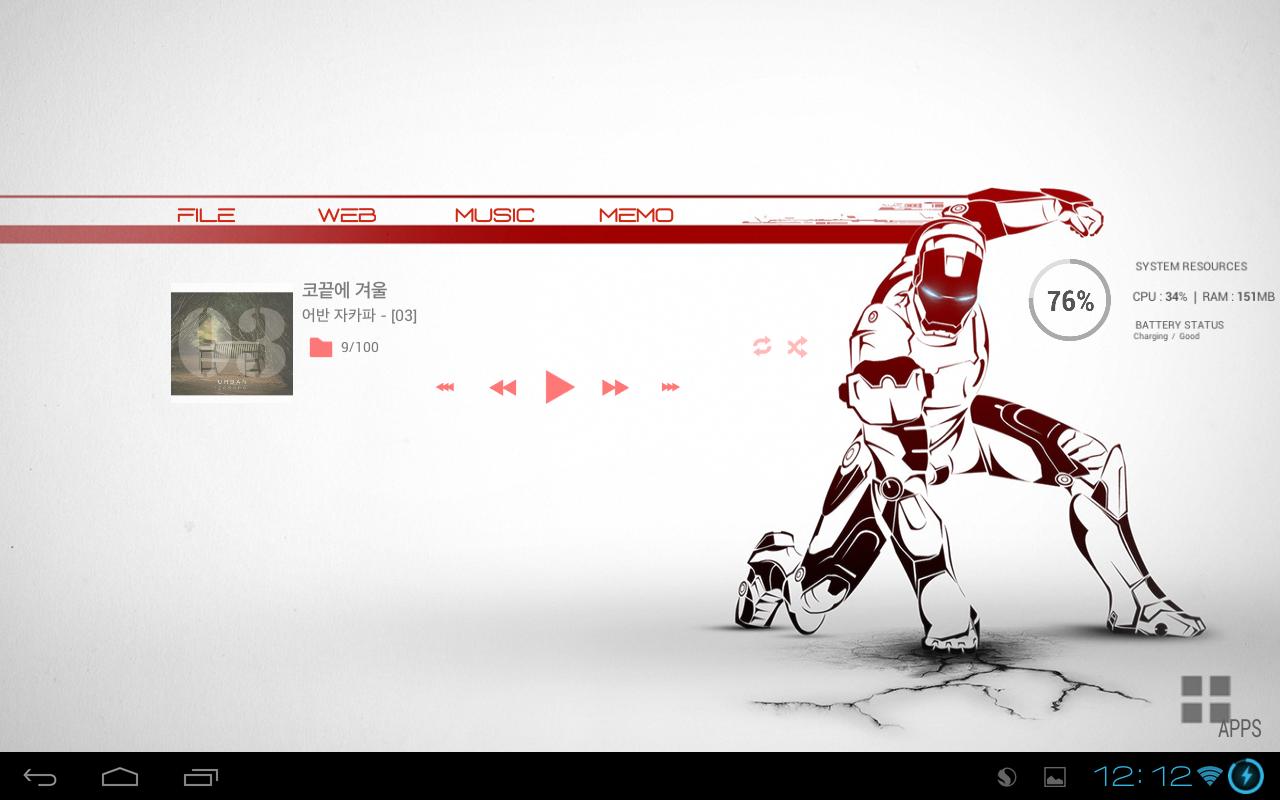1280x800 pixels.
Task: Tap the battery charging icon in status bar
Action: click(x=1246, y=776)
